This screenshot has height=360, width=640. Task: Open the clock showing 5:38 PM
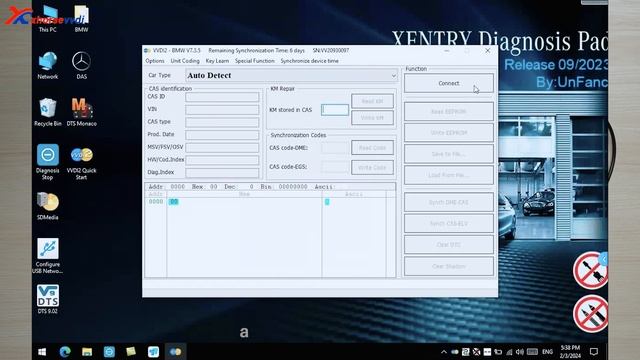point(570,352)
